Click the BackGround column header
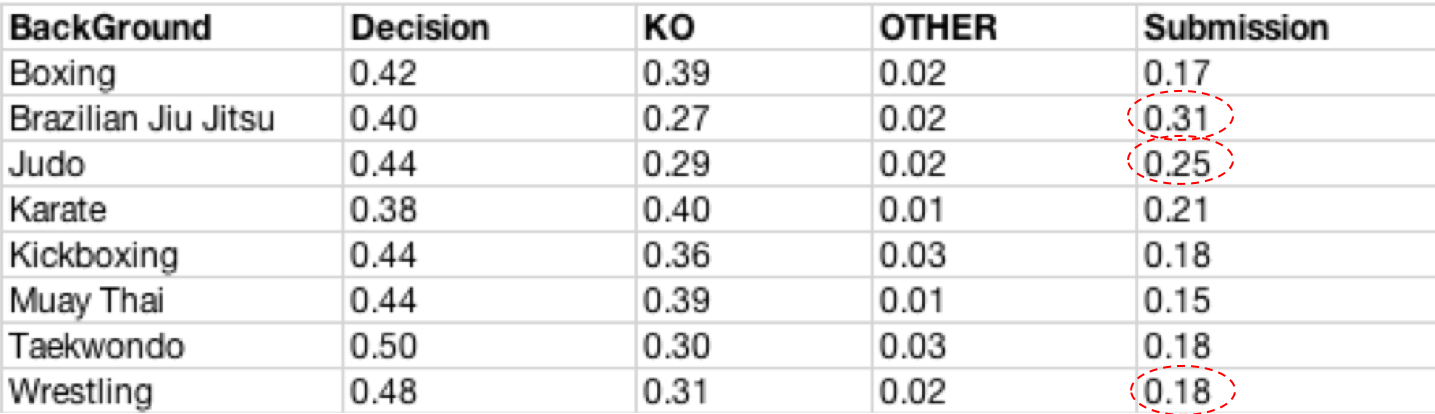This screenshot has width=1435, height=414. coord(111,28)
